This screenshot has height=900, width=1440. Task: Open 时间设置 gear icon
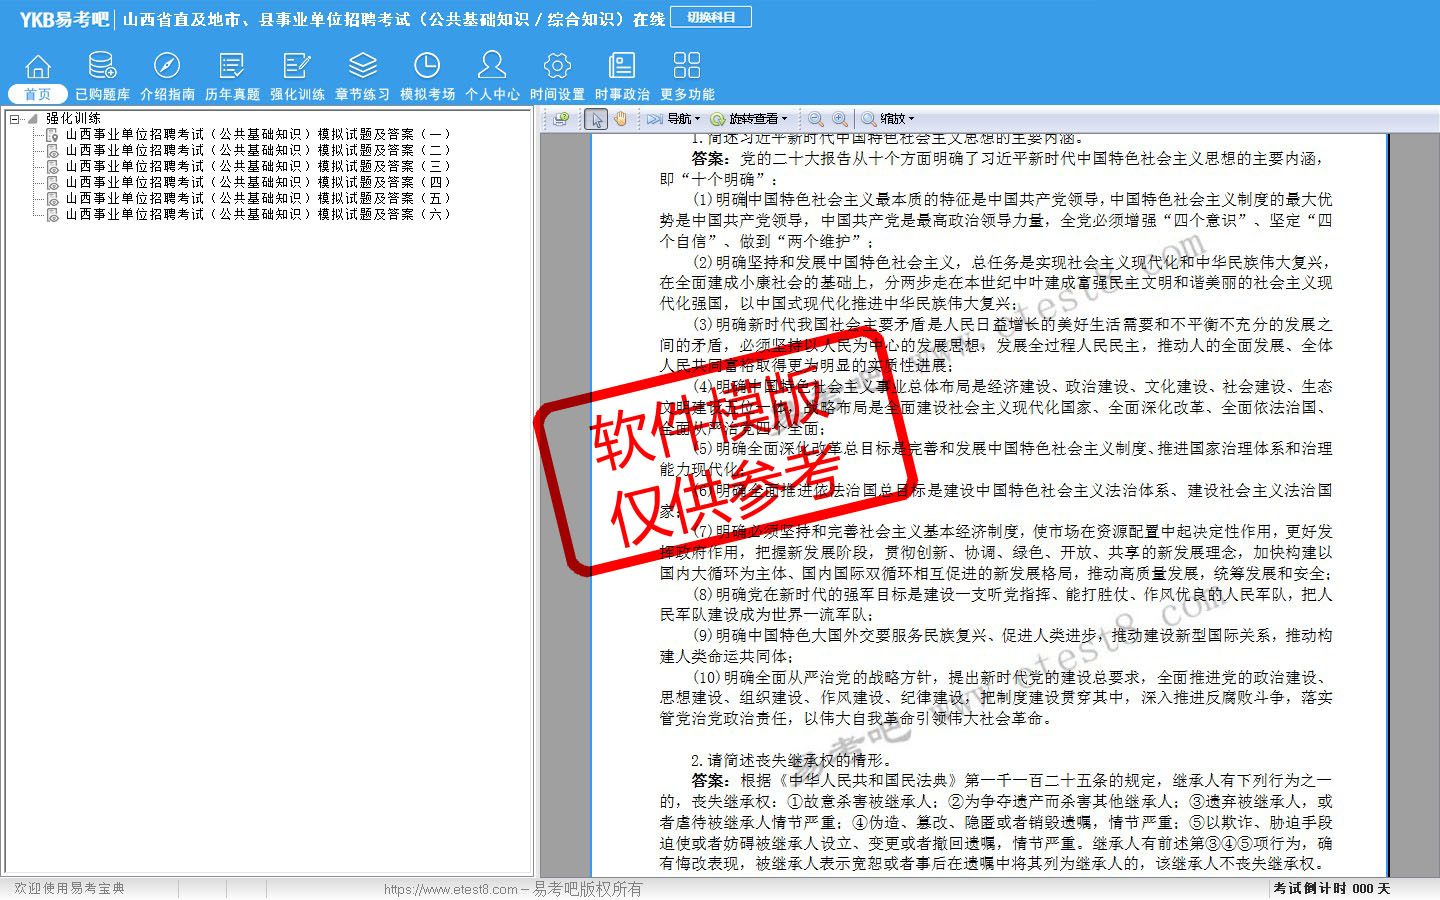(557, 66)
